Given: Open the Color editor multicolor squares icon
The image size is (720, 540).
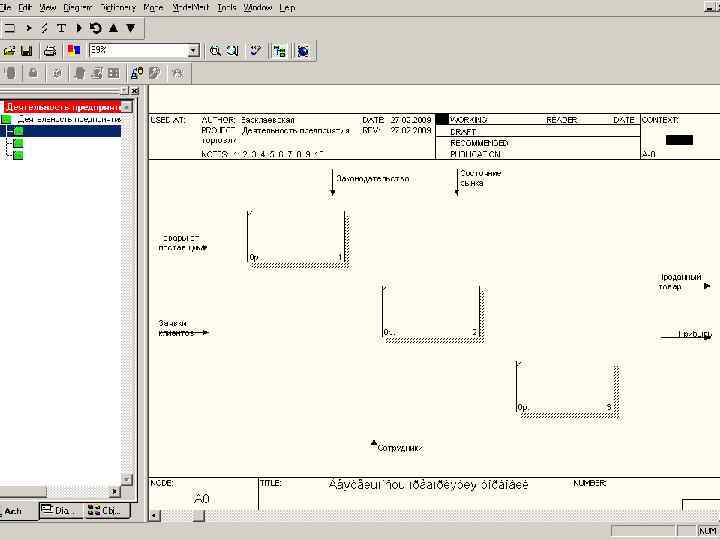Looking at the screenshot, I should [x=74, y=50].
